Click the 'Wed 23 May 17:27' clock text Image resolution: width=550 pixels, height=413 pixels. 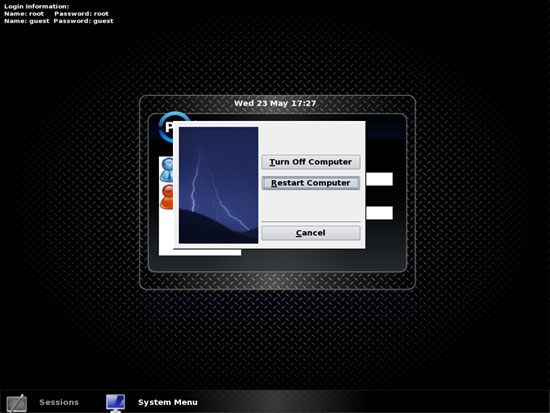pos(275,104)
